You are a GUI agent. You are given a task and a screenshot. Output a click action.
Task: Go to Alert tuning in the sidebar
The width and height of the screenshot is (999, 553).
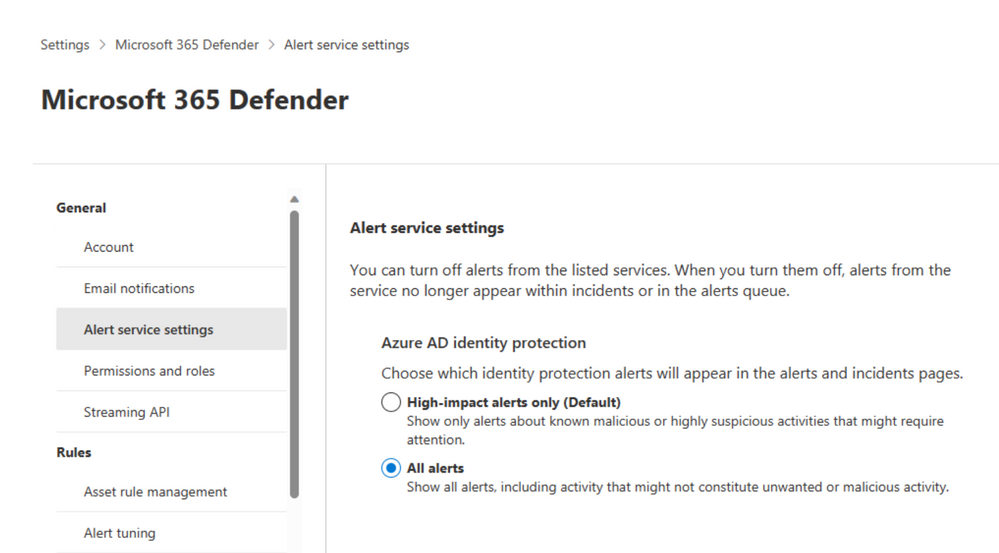(x=120, y=533)
